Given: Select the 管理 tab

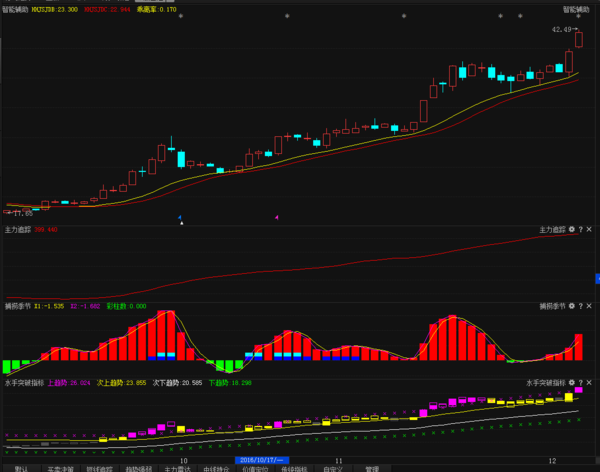Looking at the screenshot, I should click(x=372, y=469).
